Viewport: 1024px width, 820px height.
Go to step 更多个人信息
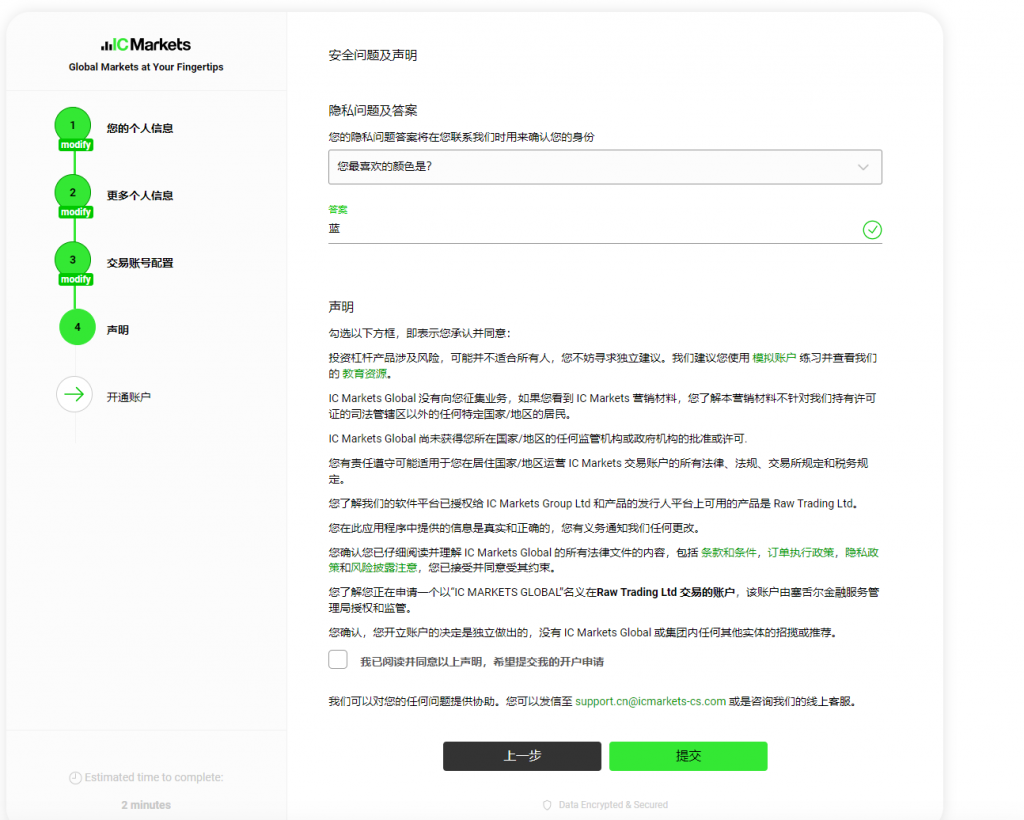(x=140, y=195)
